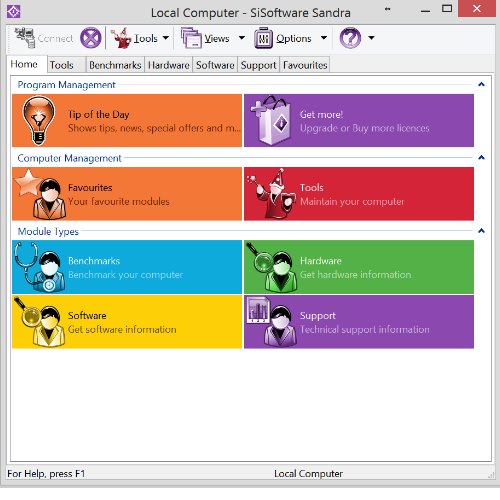The width and height of the screenshot is (500, 500).
Task: Click the purple disconnect X icon
Action: click(x=91, y=38)
